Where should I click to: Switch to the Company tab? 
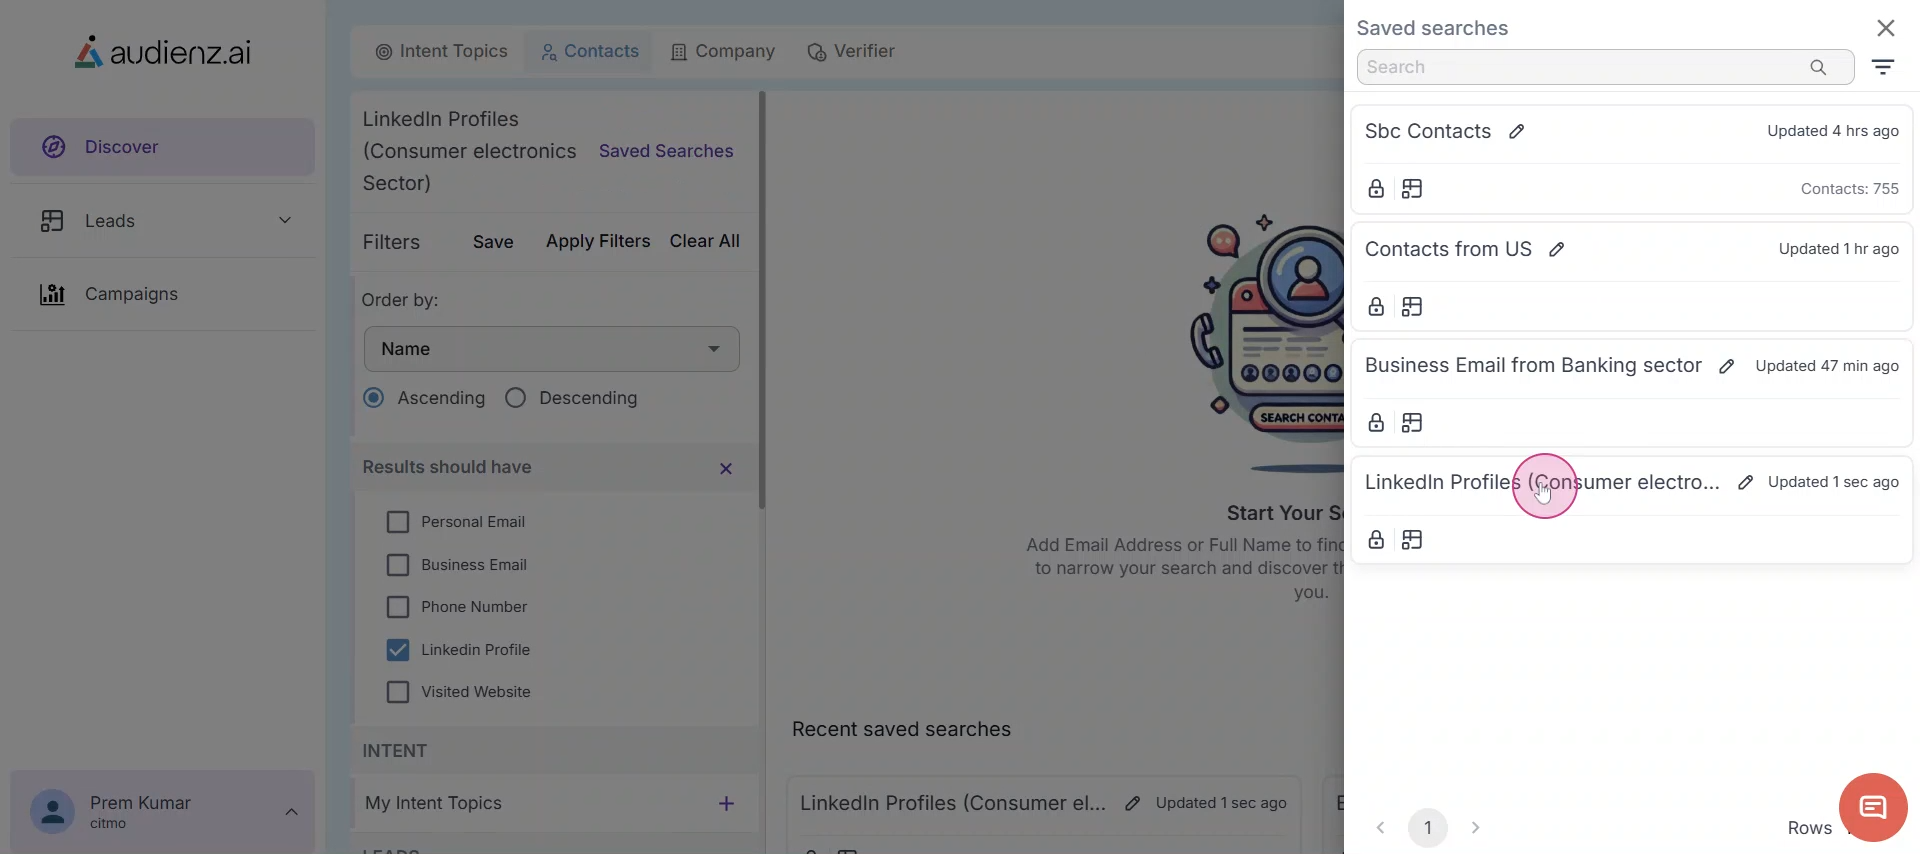point(723,52)
